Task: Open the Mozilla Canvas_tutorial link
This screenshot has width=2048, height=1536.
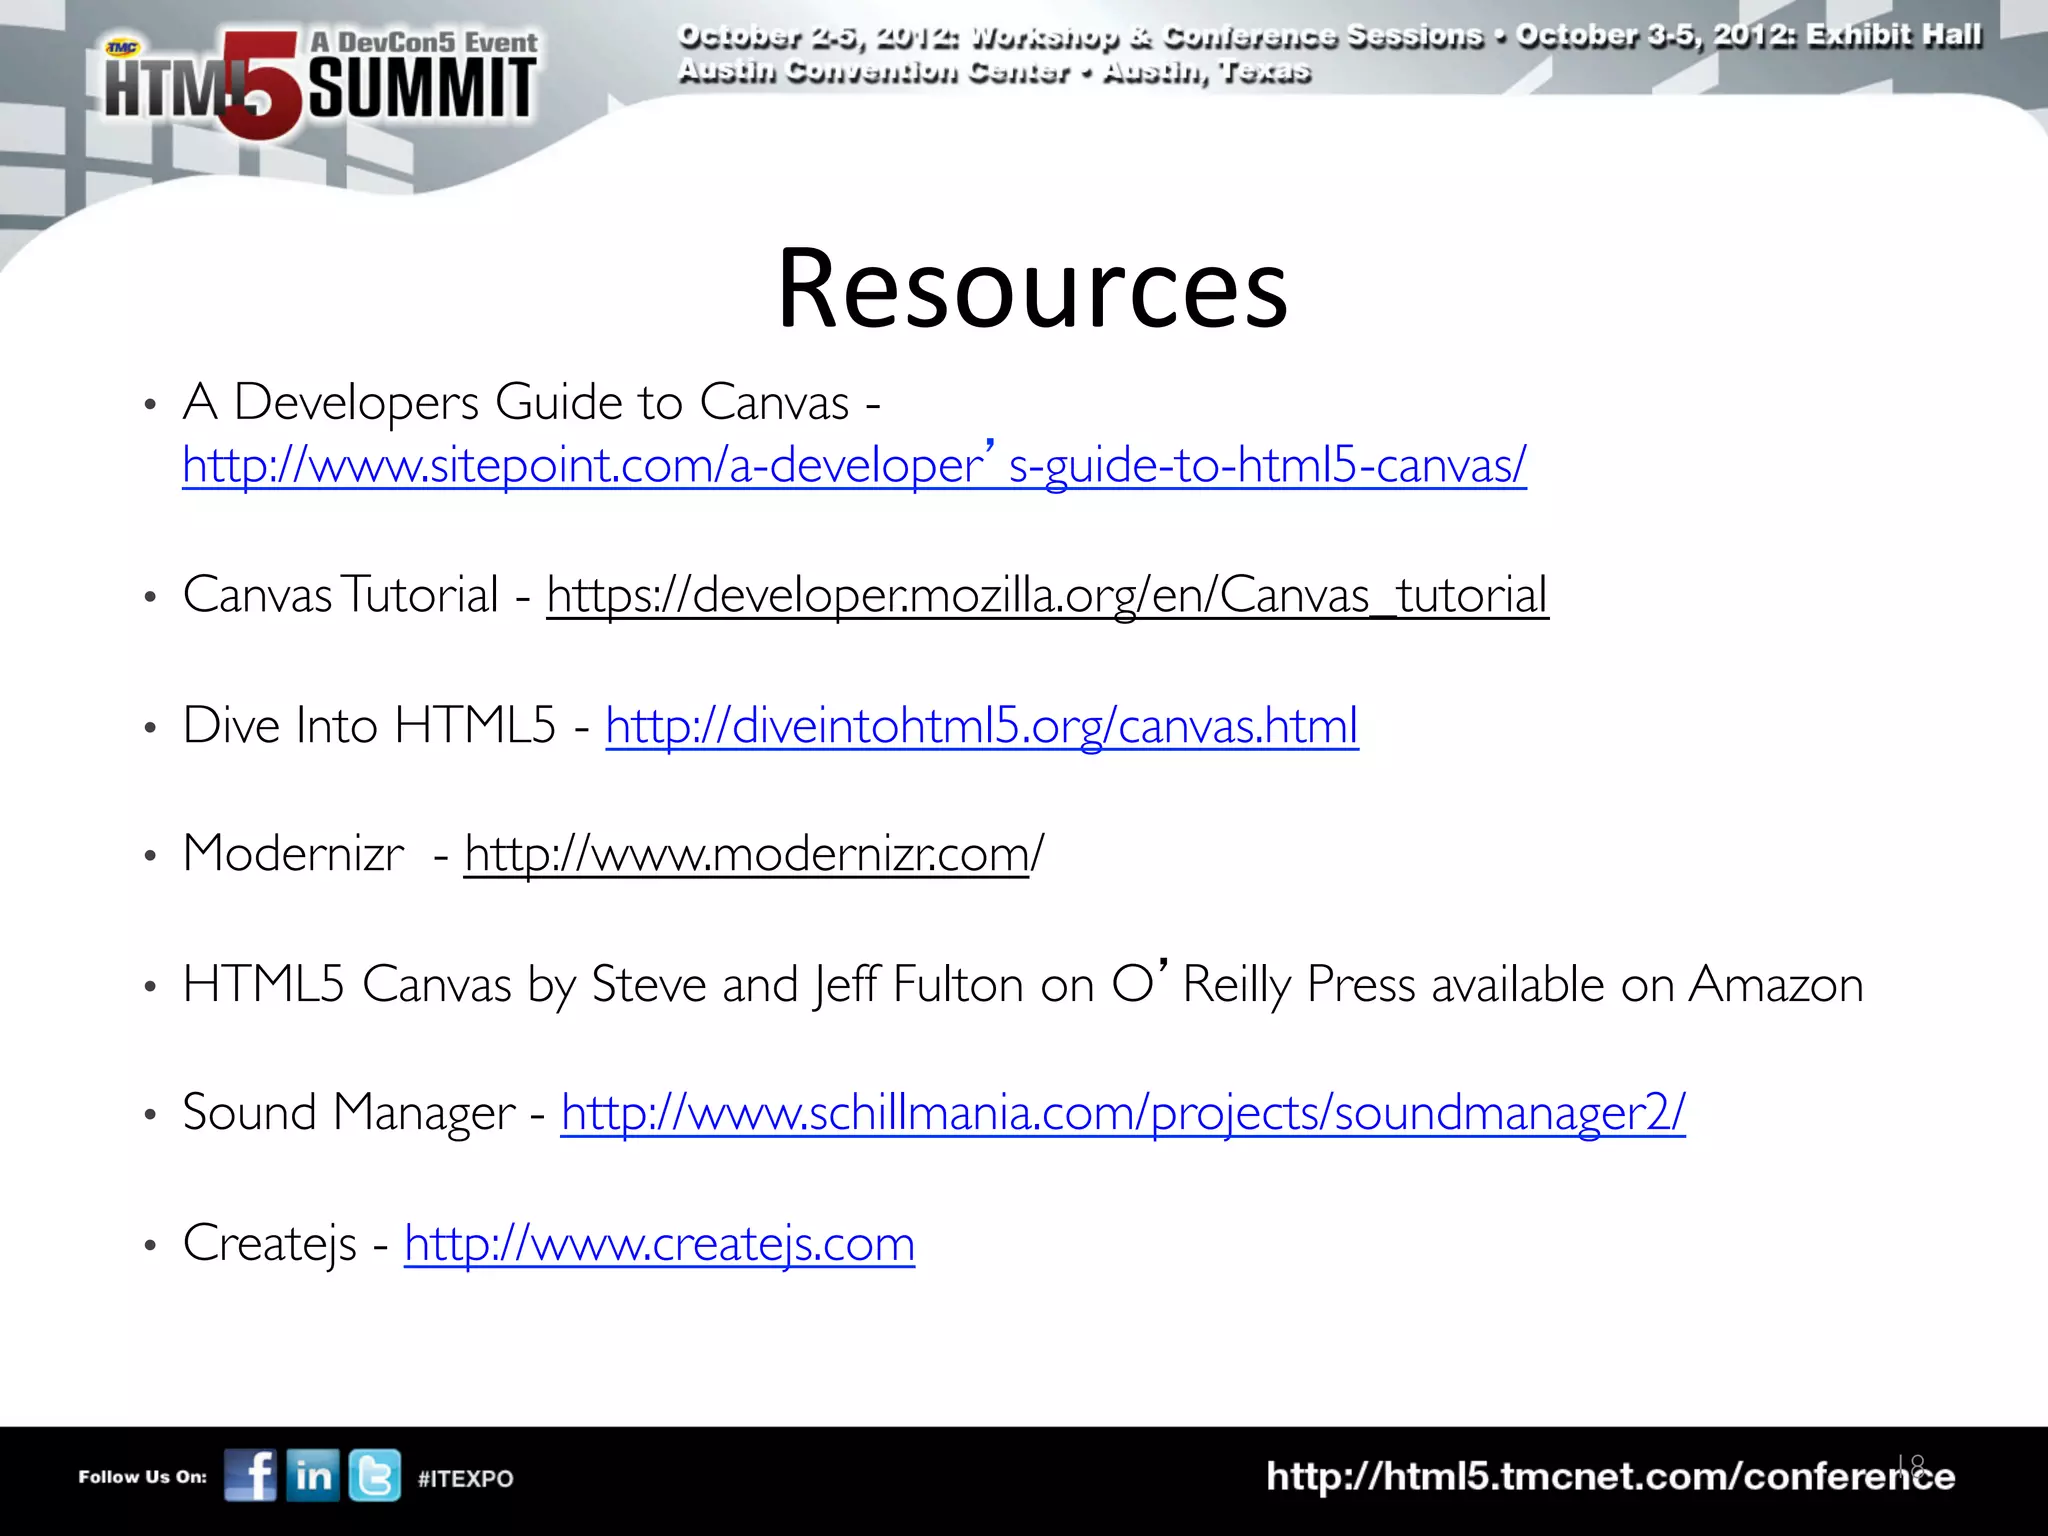Action: pyautogui.click(x=1047, y=596)
